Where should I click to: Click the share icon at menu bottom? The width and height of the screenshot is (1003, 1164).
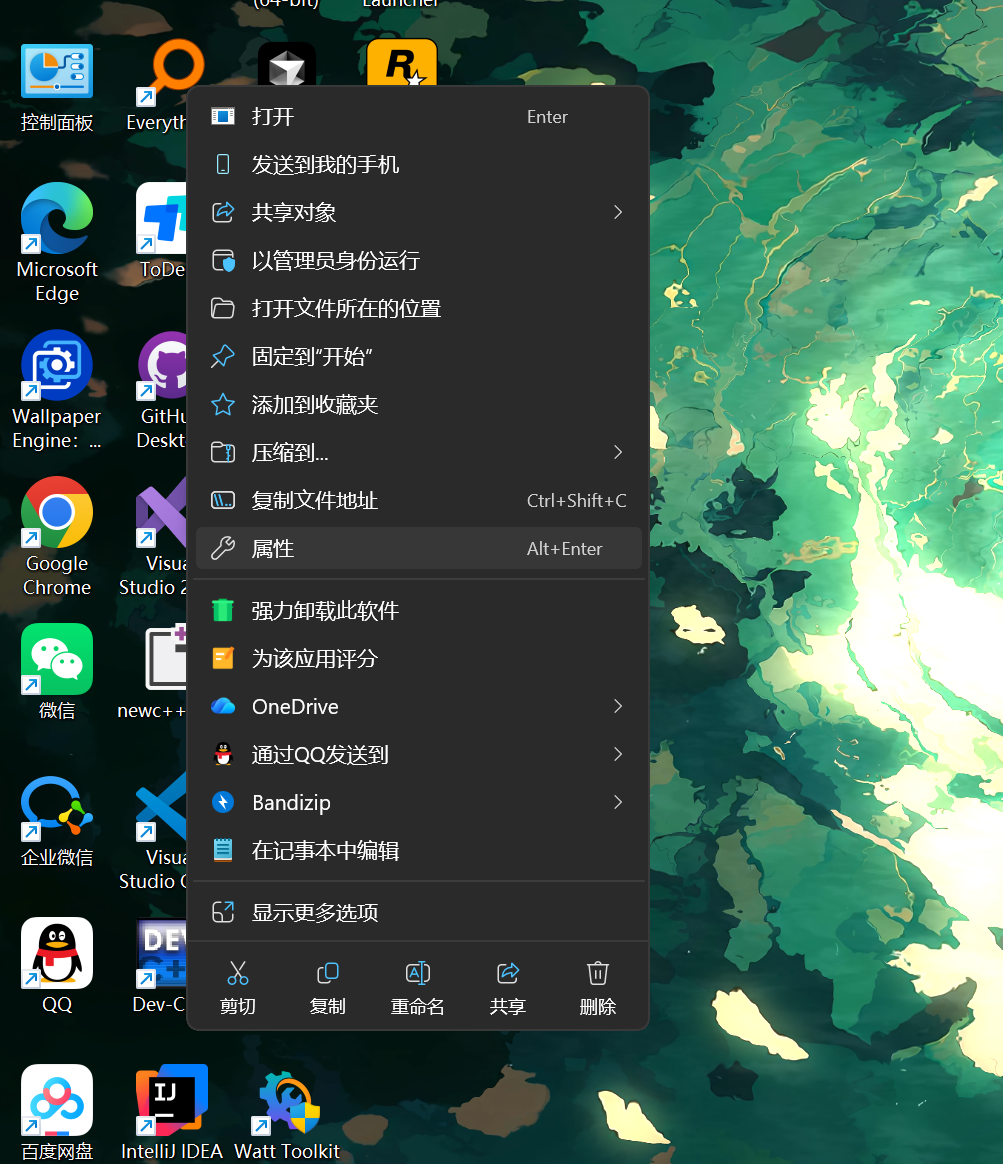(x=507, y=984)
